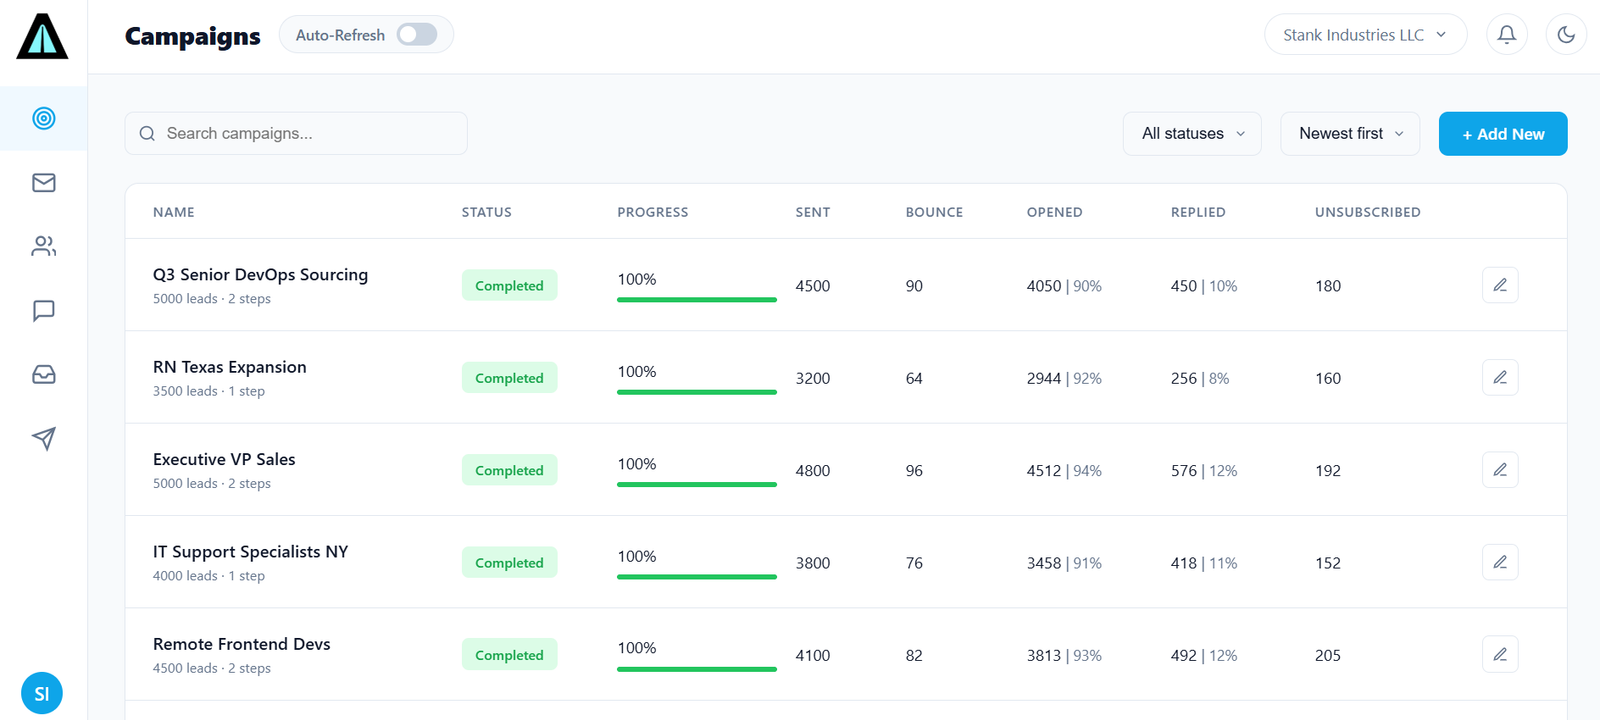Click the IT Support Specialists NY name

pyautogui.click(x=250, y=552)
